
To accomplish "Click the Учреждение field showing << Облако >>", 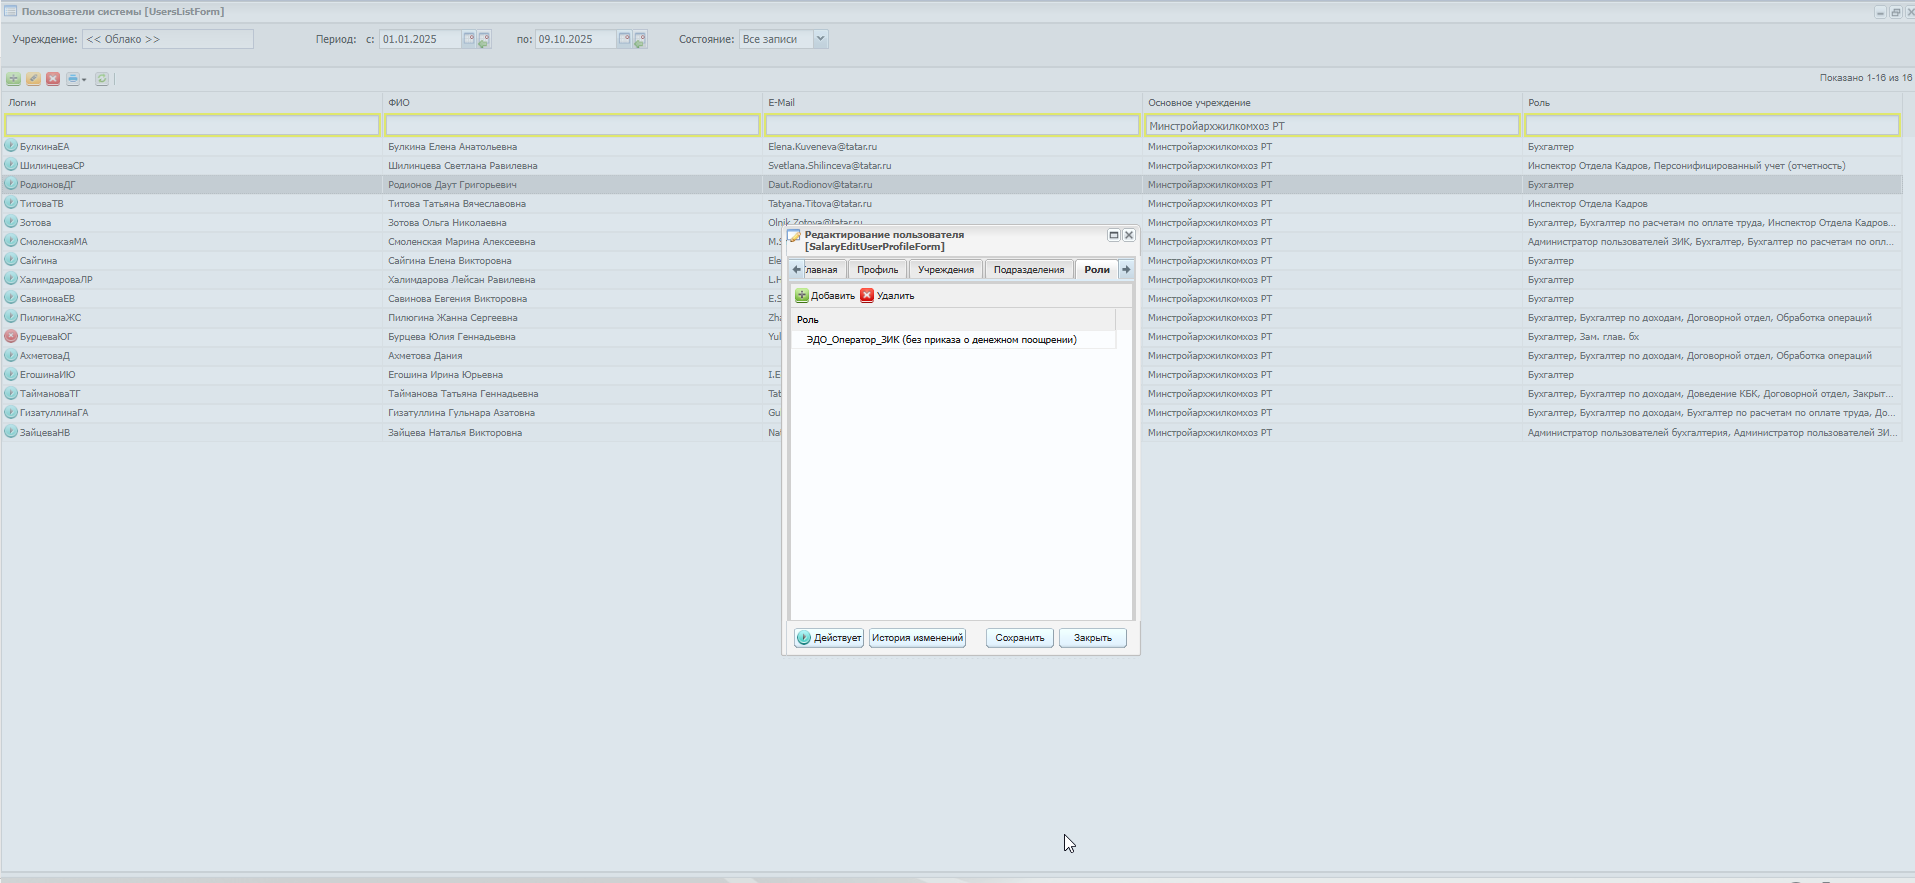I will [168, 39].
